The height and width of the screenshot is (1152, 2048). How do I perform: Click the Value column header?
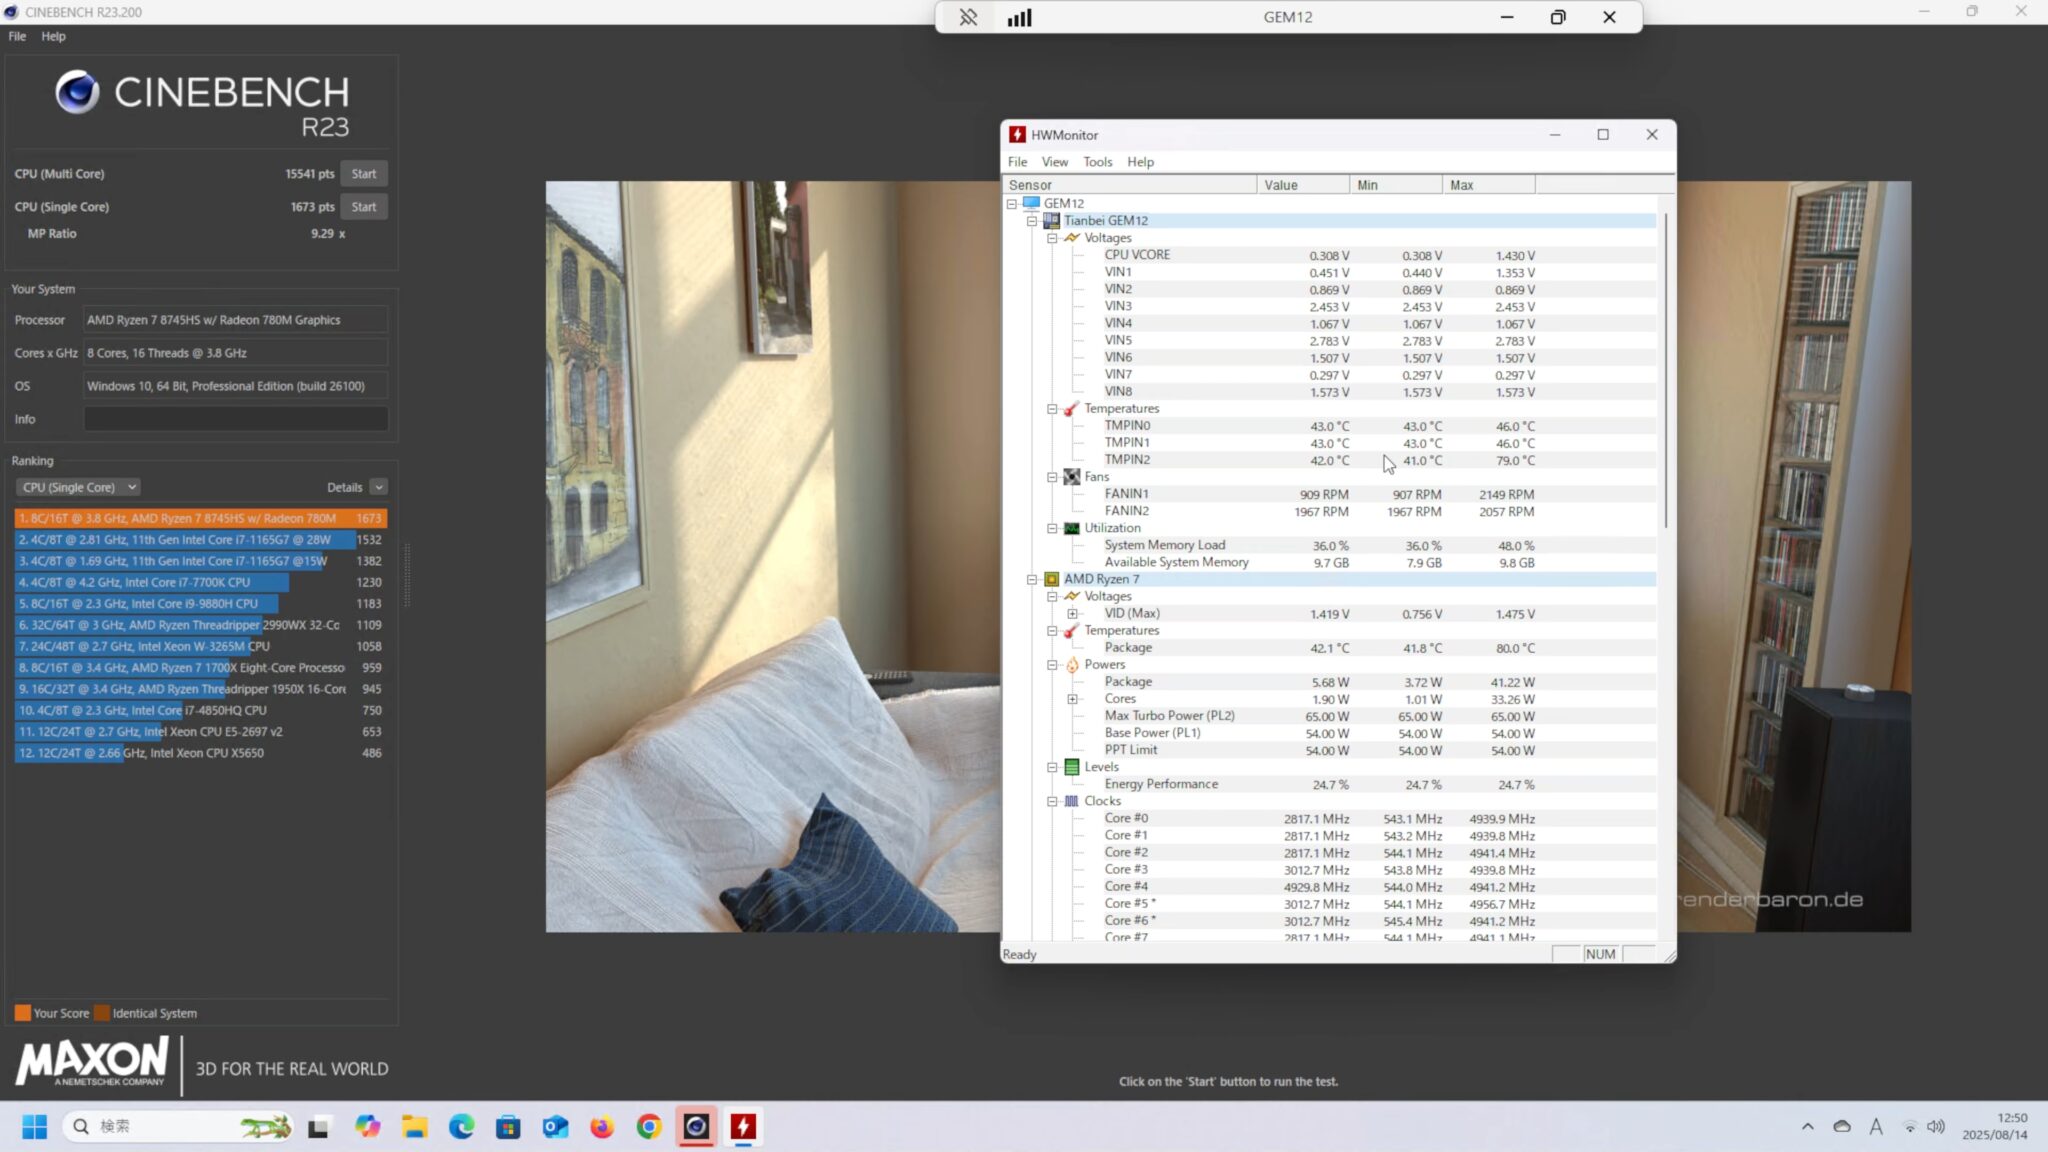point(1303,185)
